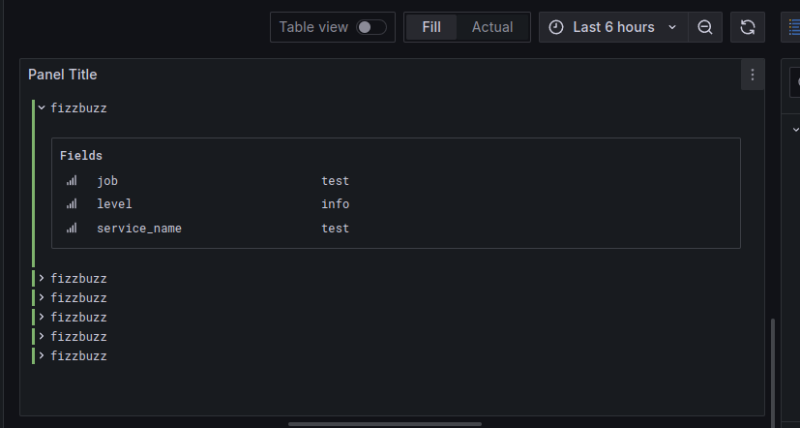The width and height of the screenshot is (800, 428).
Task: Expand the last fizzbuzz log row
Action: click(42, 356)
